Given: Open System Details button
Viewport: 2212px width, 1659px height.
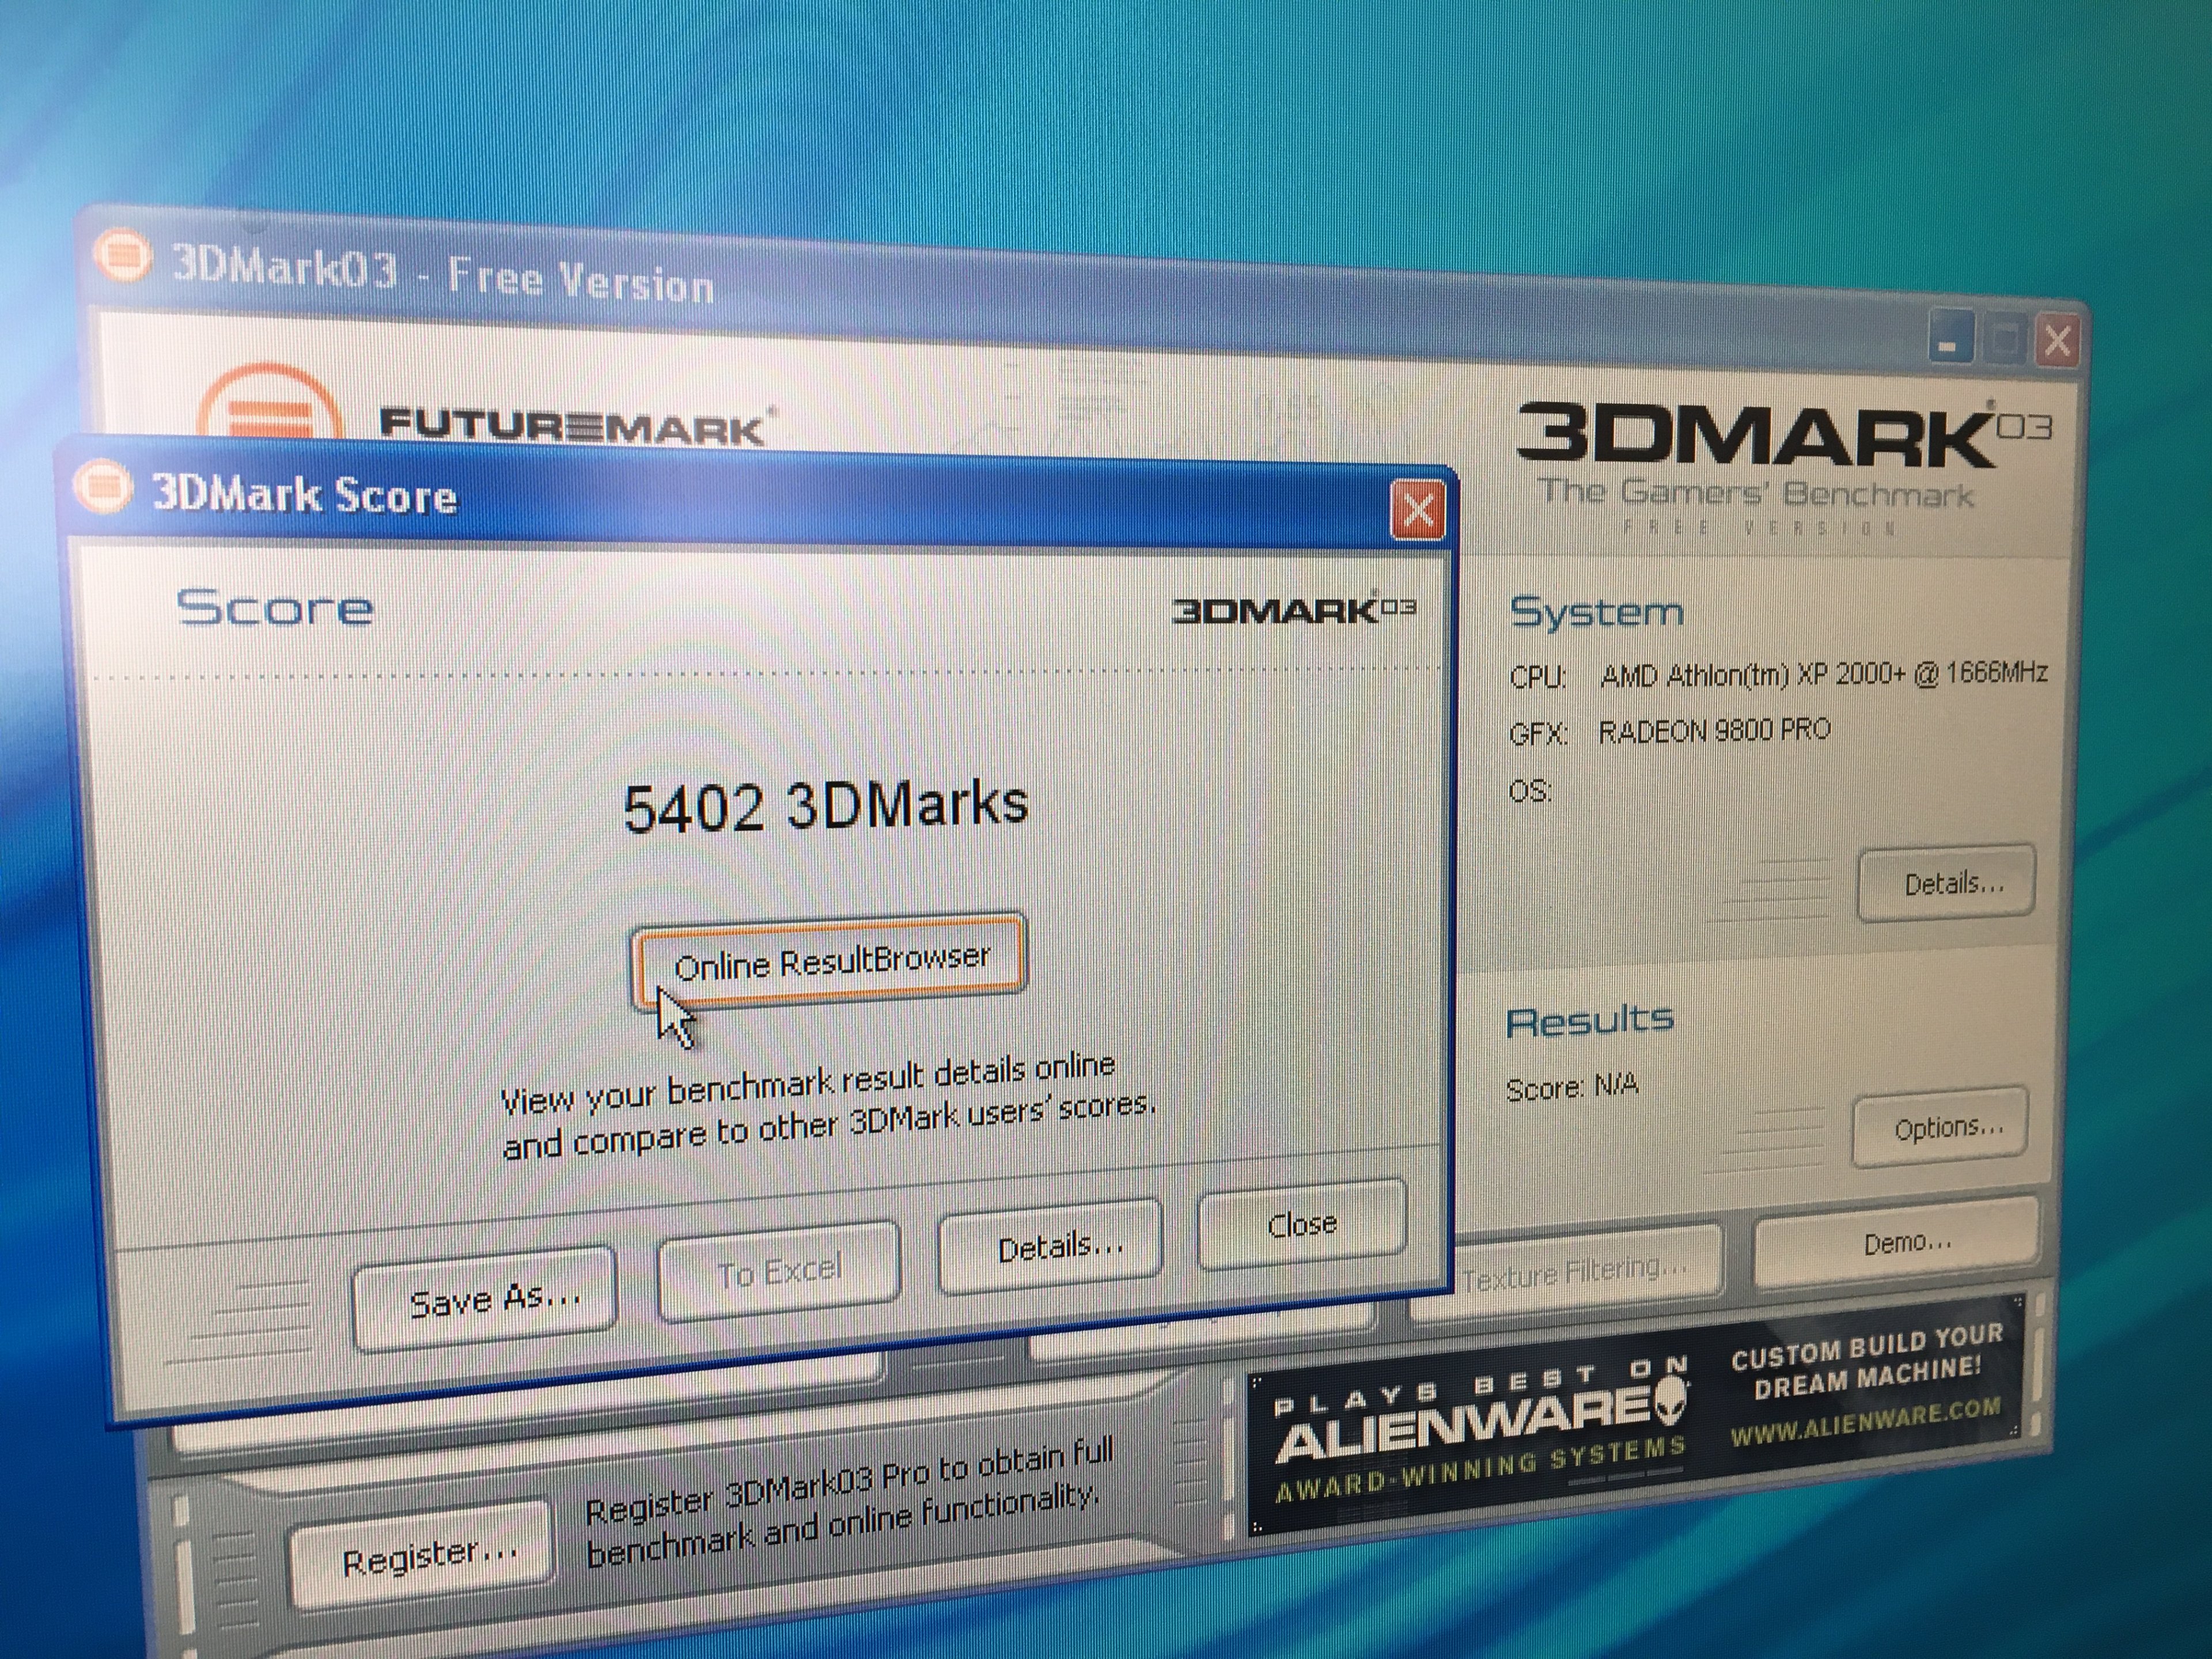Looking at the screenshot, I should tap(1946, 883).
